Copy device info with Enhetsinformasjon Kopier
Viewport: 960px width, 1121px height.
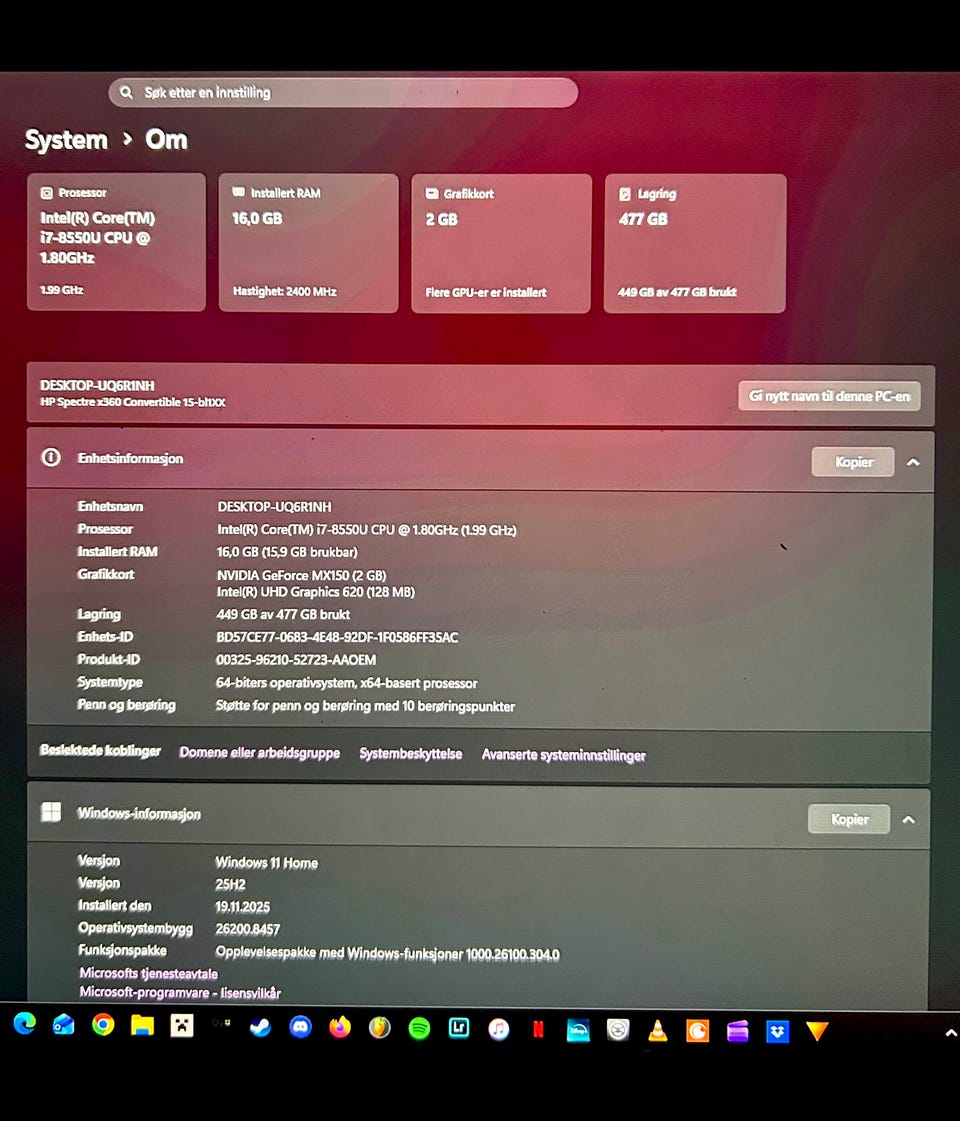coord(853,462)
